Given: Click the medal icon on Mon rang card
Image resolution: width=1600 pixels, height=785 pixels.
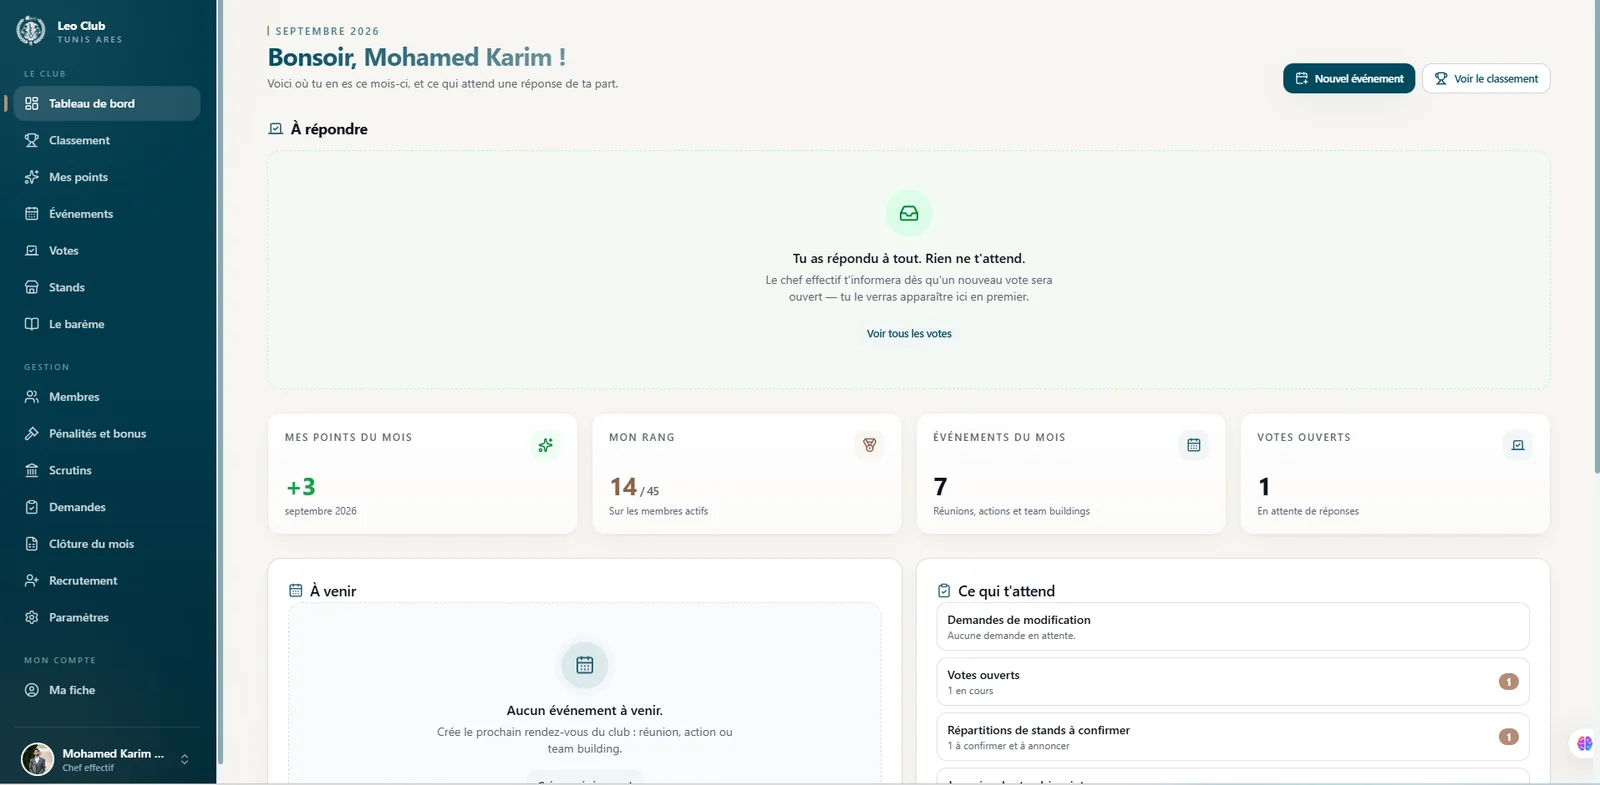Looking at the screenshot, I should pos(870,445).
